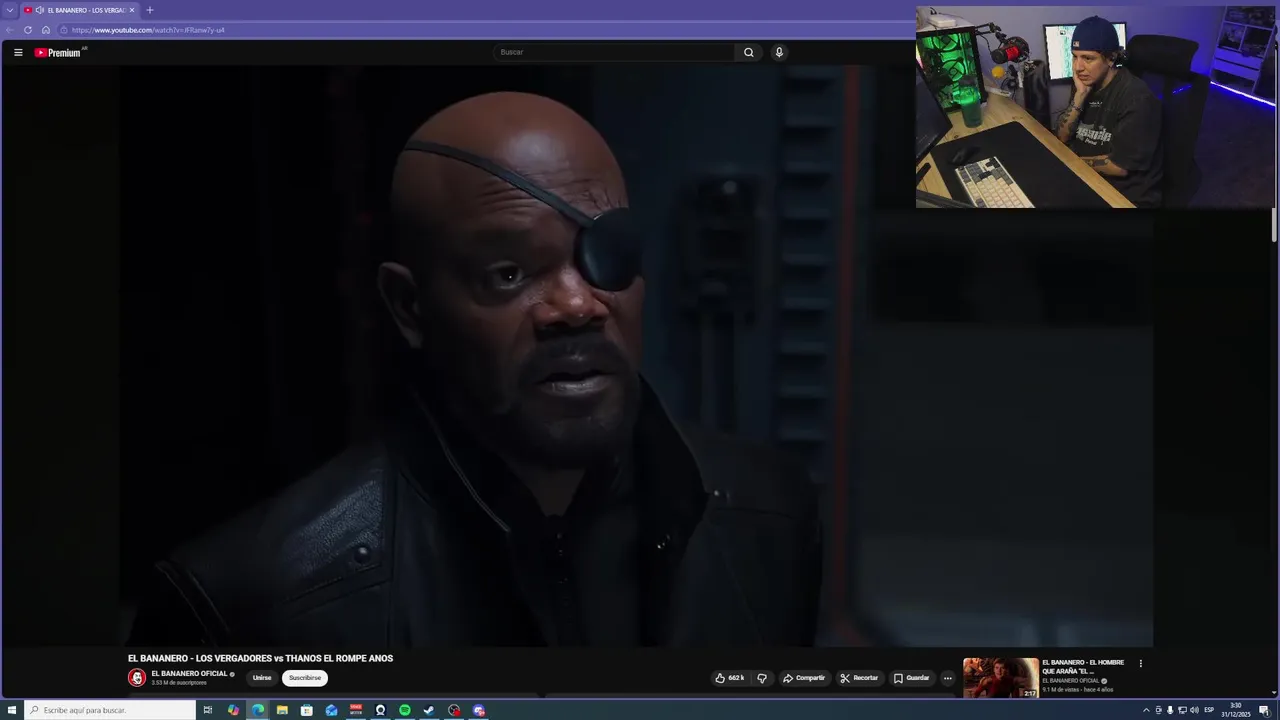This screenshot has width=1280, height=720.
Task: Open EL BANANERO OFICIAL channel avatar
Action: pyautogui.click(x=137, y=678)
